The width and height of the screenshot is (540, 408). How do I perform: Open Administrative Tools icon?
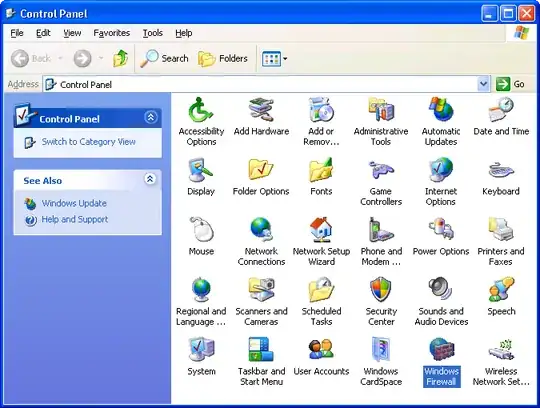381,110
